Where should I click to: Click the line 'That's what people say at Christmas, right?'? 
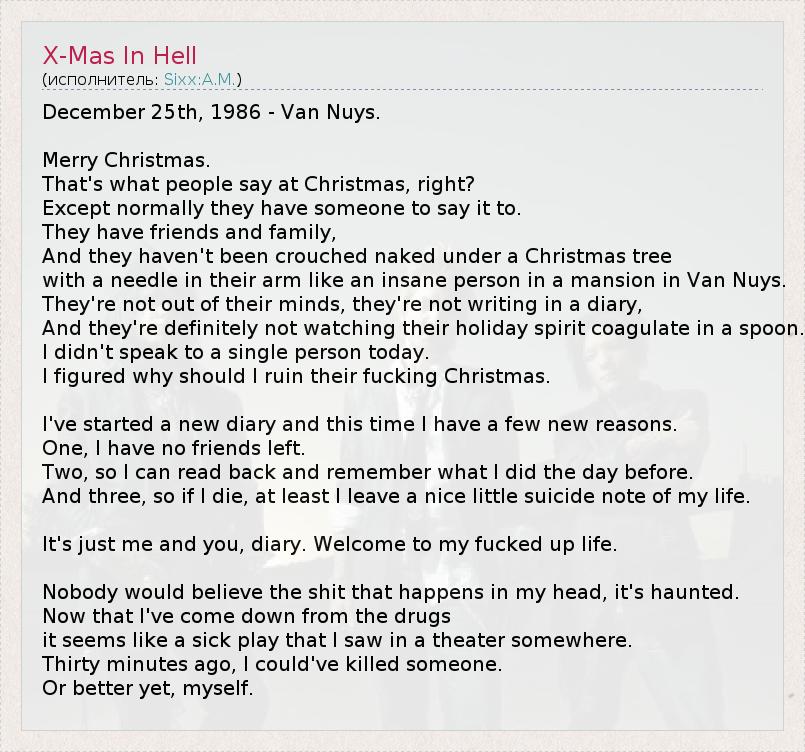(258, 184)
